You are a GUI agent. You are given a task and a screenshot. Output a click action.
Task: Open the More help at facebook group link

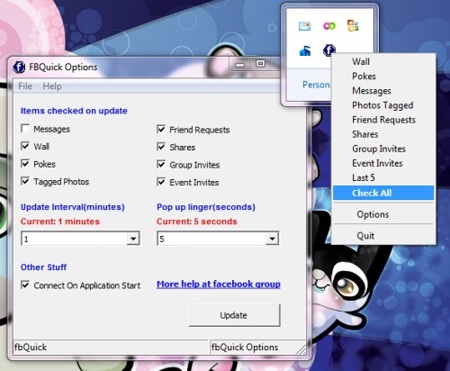click(218, 284)
